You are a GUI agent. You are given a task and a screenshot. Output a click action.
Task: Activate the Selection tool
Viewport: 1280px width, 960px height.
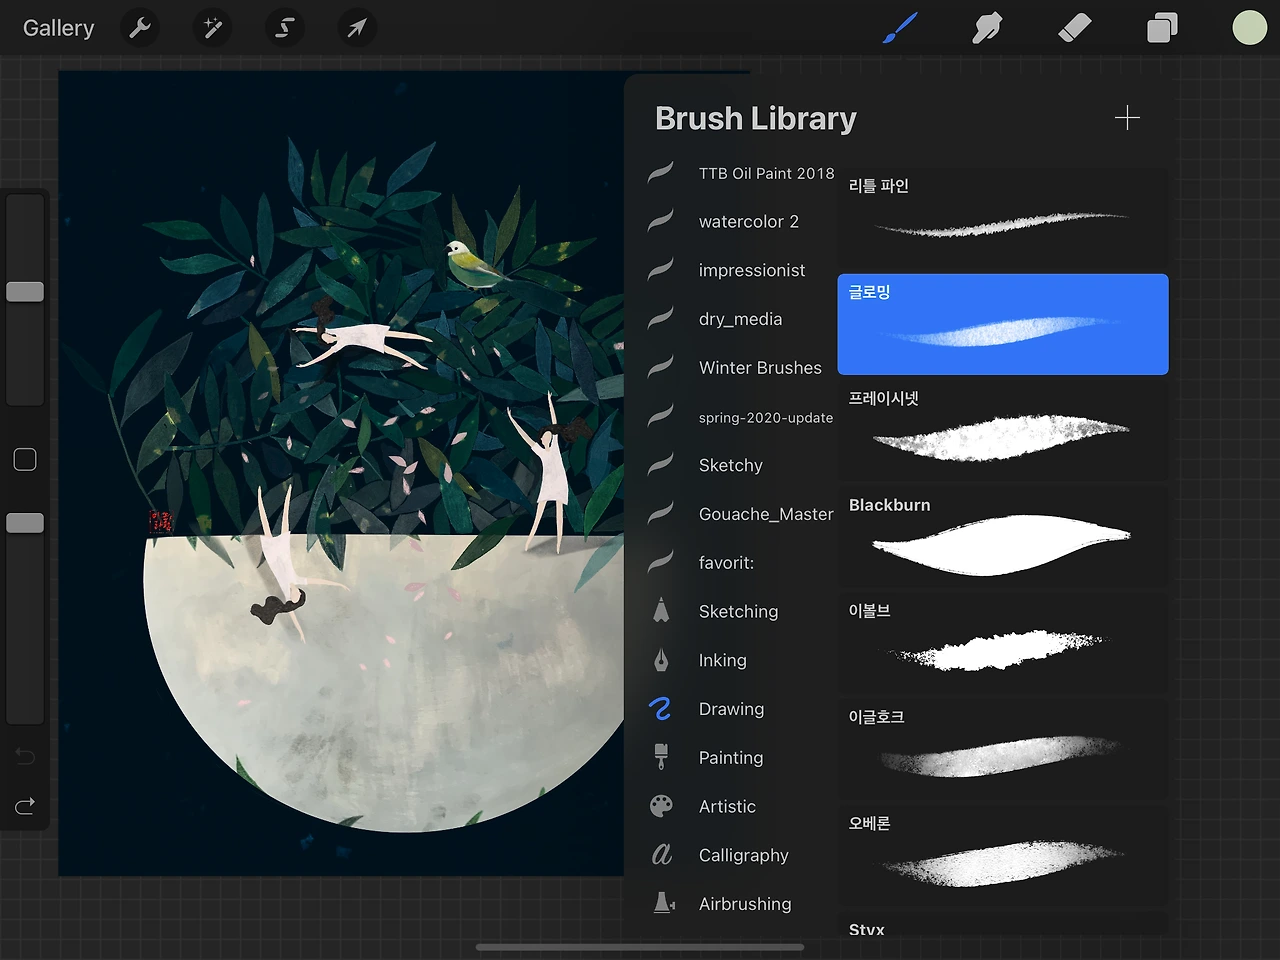click(x=285, y=28)
